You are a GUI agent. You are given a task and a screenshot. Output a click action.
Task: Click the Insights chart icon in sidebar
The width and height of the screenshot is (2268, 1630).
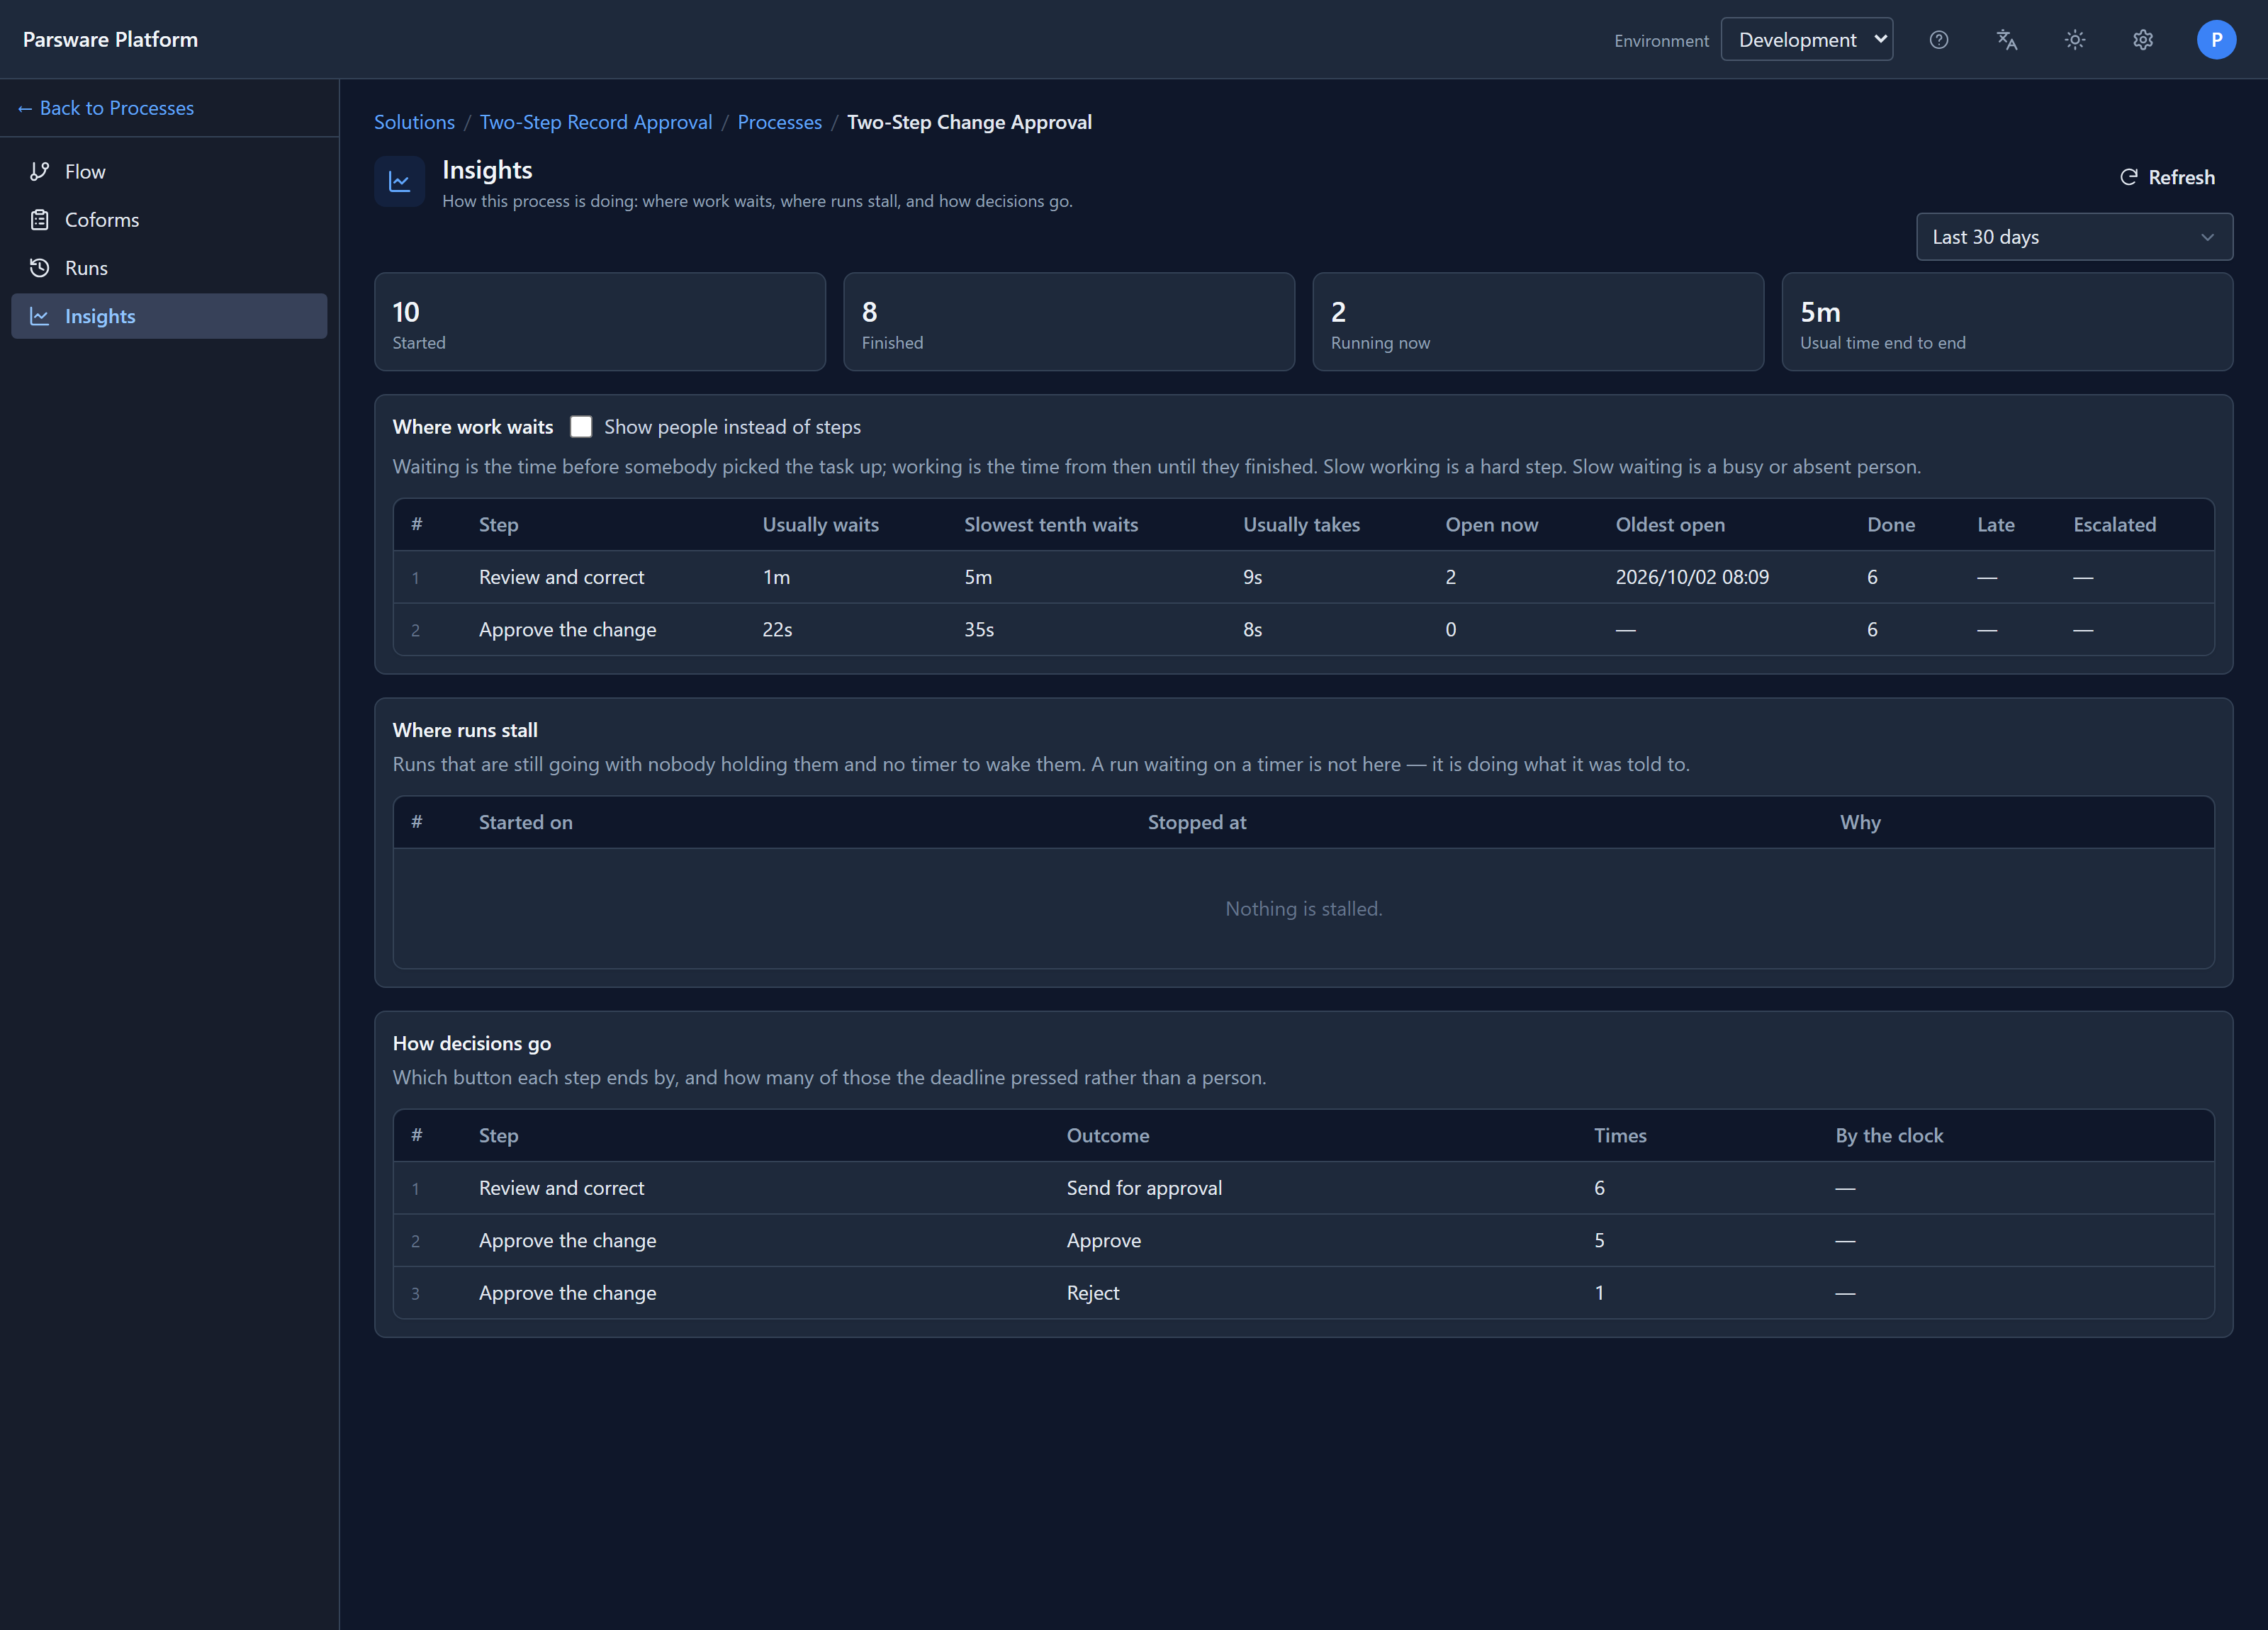point(40,316)
